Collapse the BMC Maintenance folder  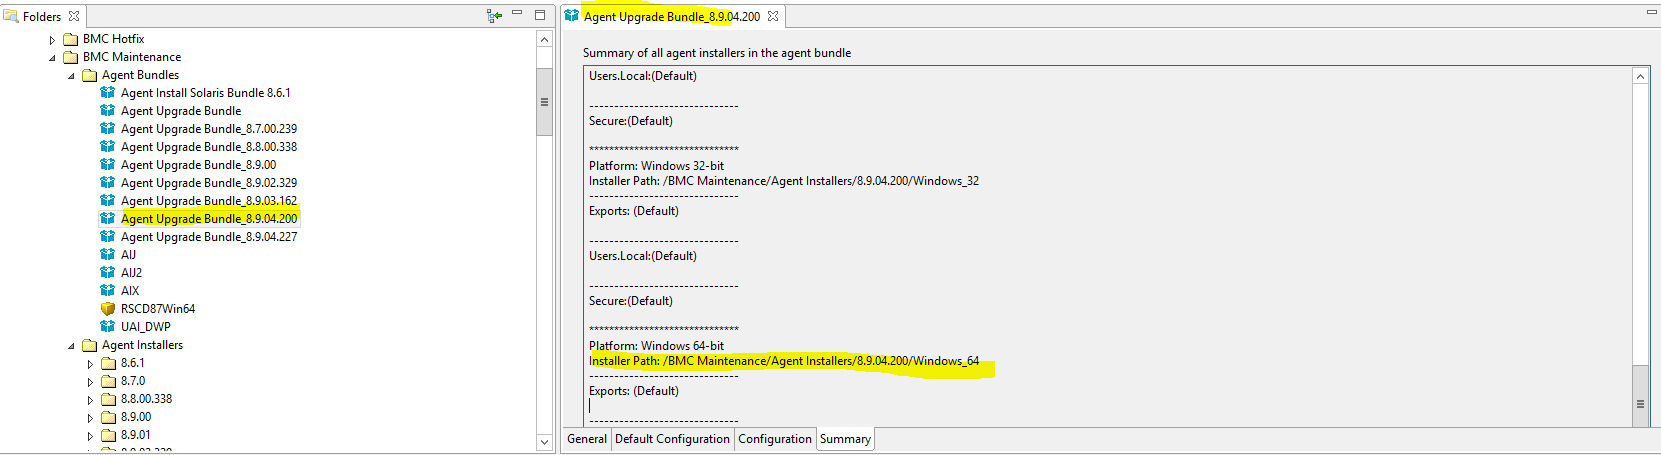52,58
